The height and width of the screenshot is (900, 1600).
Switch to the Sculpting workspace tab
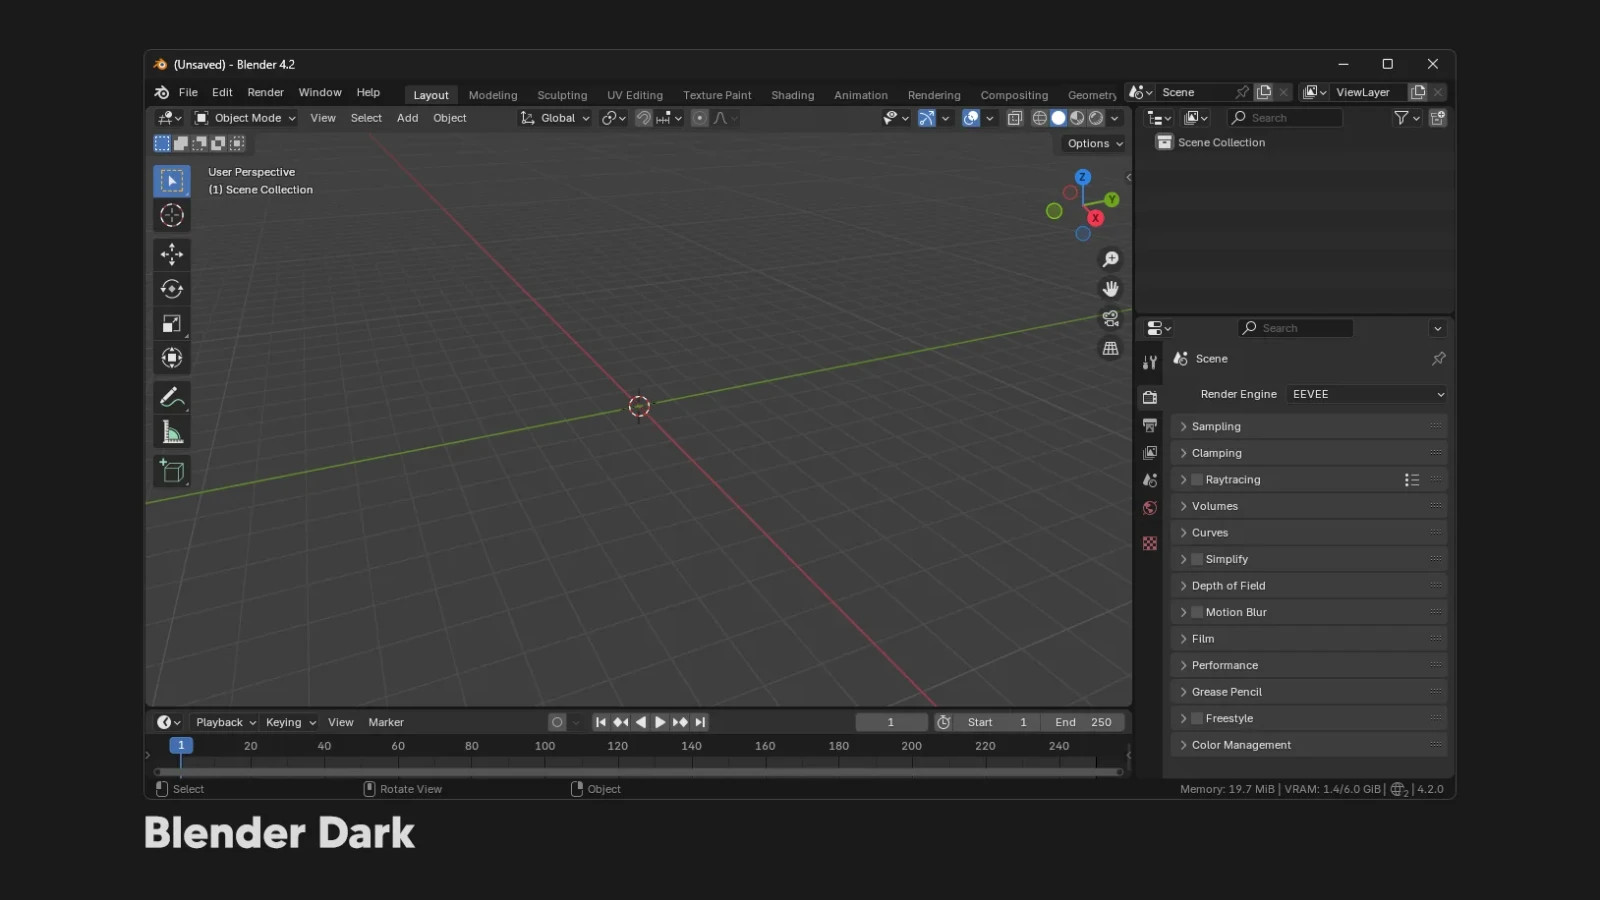point(562,95)
